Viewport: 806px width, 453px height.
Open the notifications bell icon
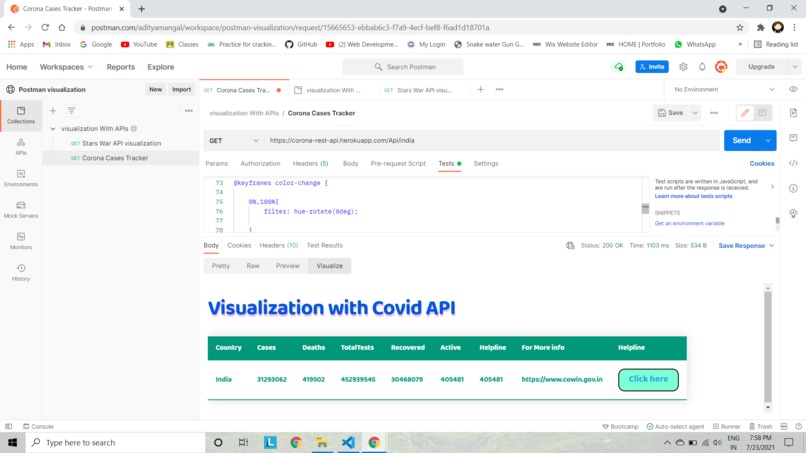click(702, 67)
